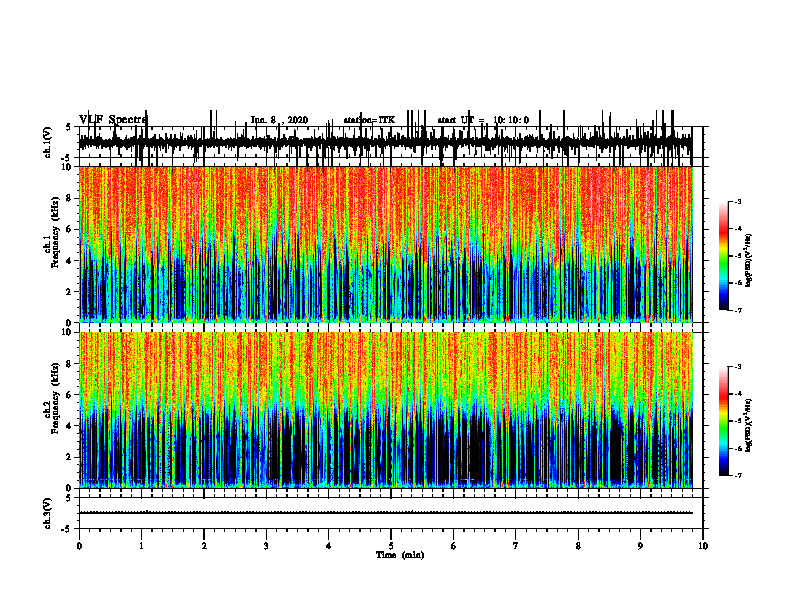Screen dimensions: 792x612
Task: Click the "start UT = 10:10:0" text
Action: click(x=483, y=120)
